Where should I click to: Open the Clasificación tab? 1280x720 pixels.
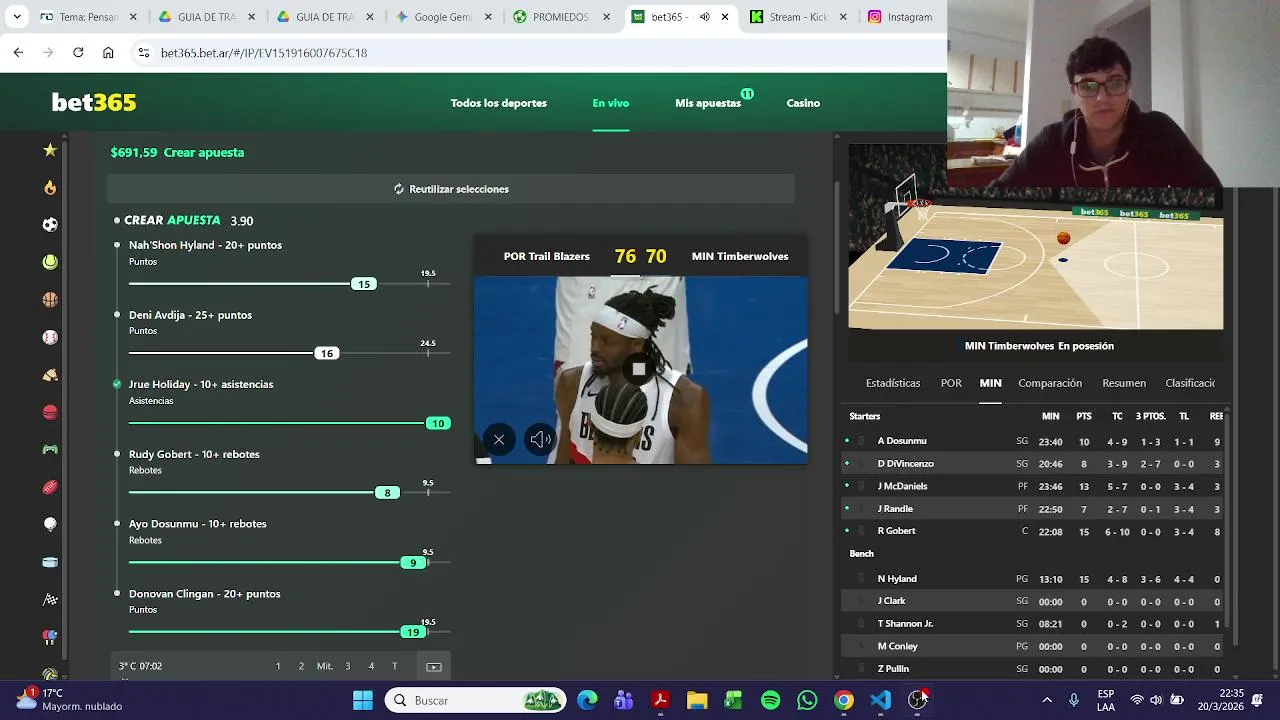[x=1190, y=383]
